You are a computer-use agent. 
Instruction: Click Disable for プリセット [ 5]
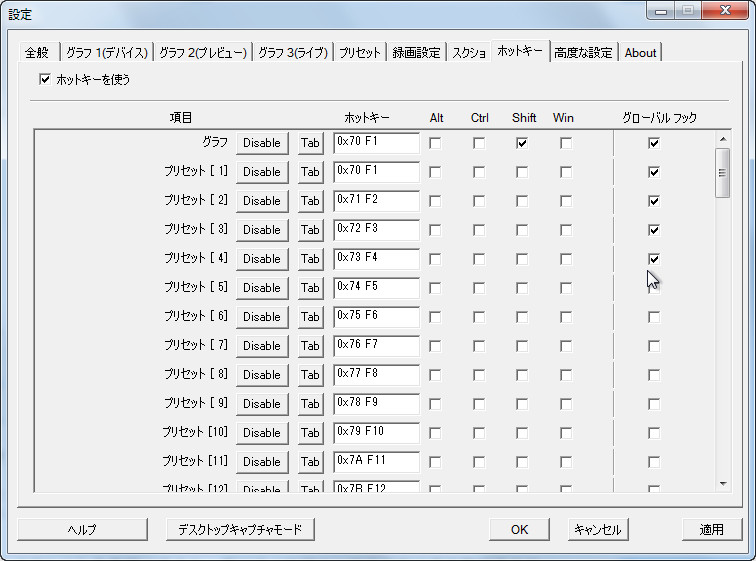(262, 288)
